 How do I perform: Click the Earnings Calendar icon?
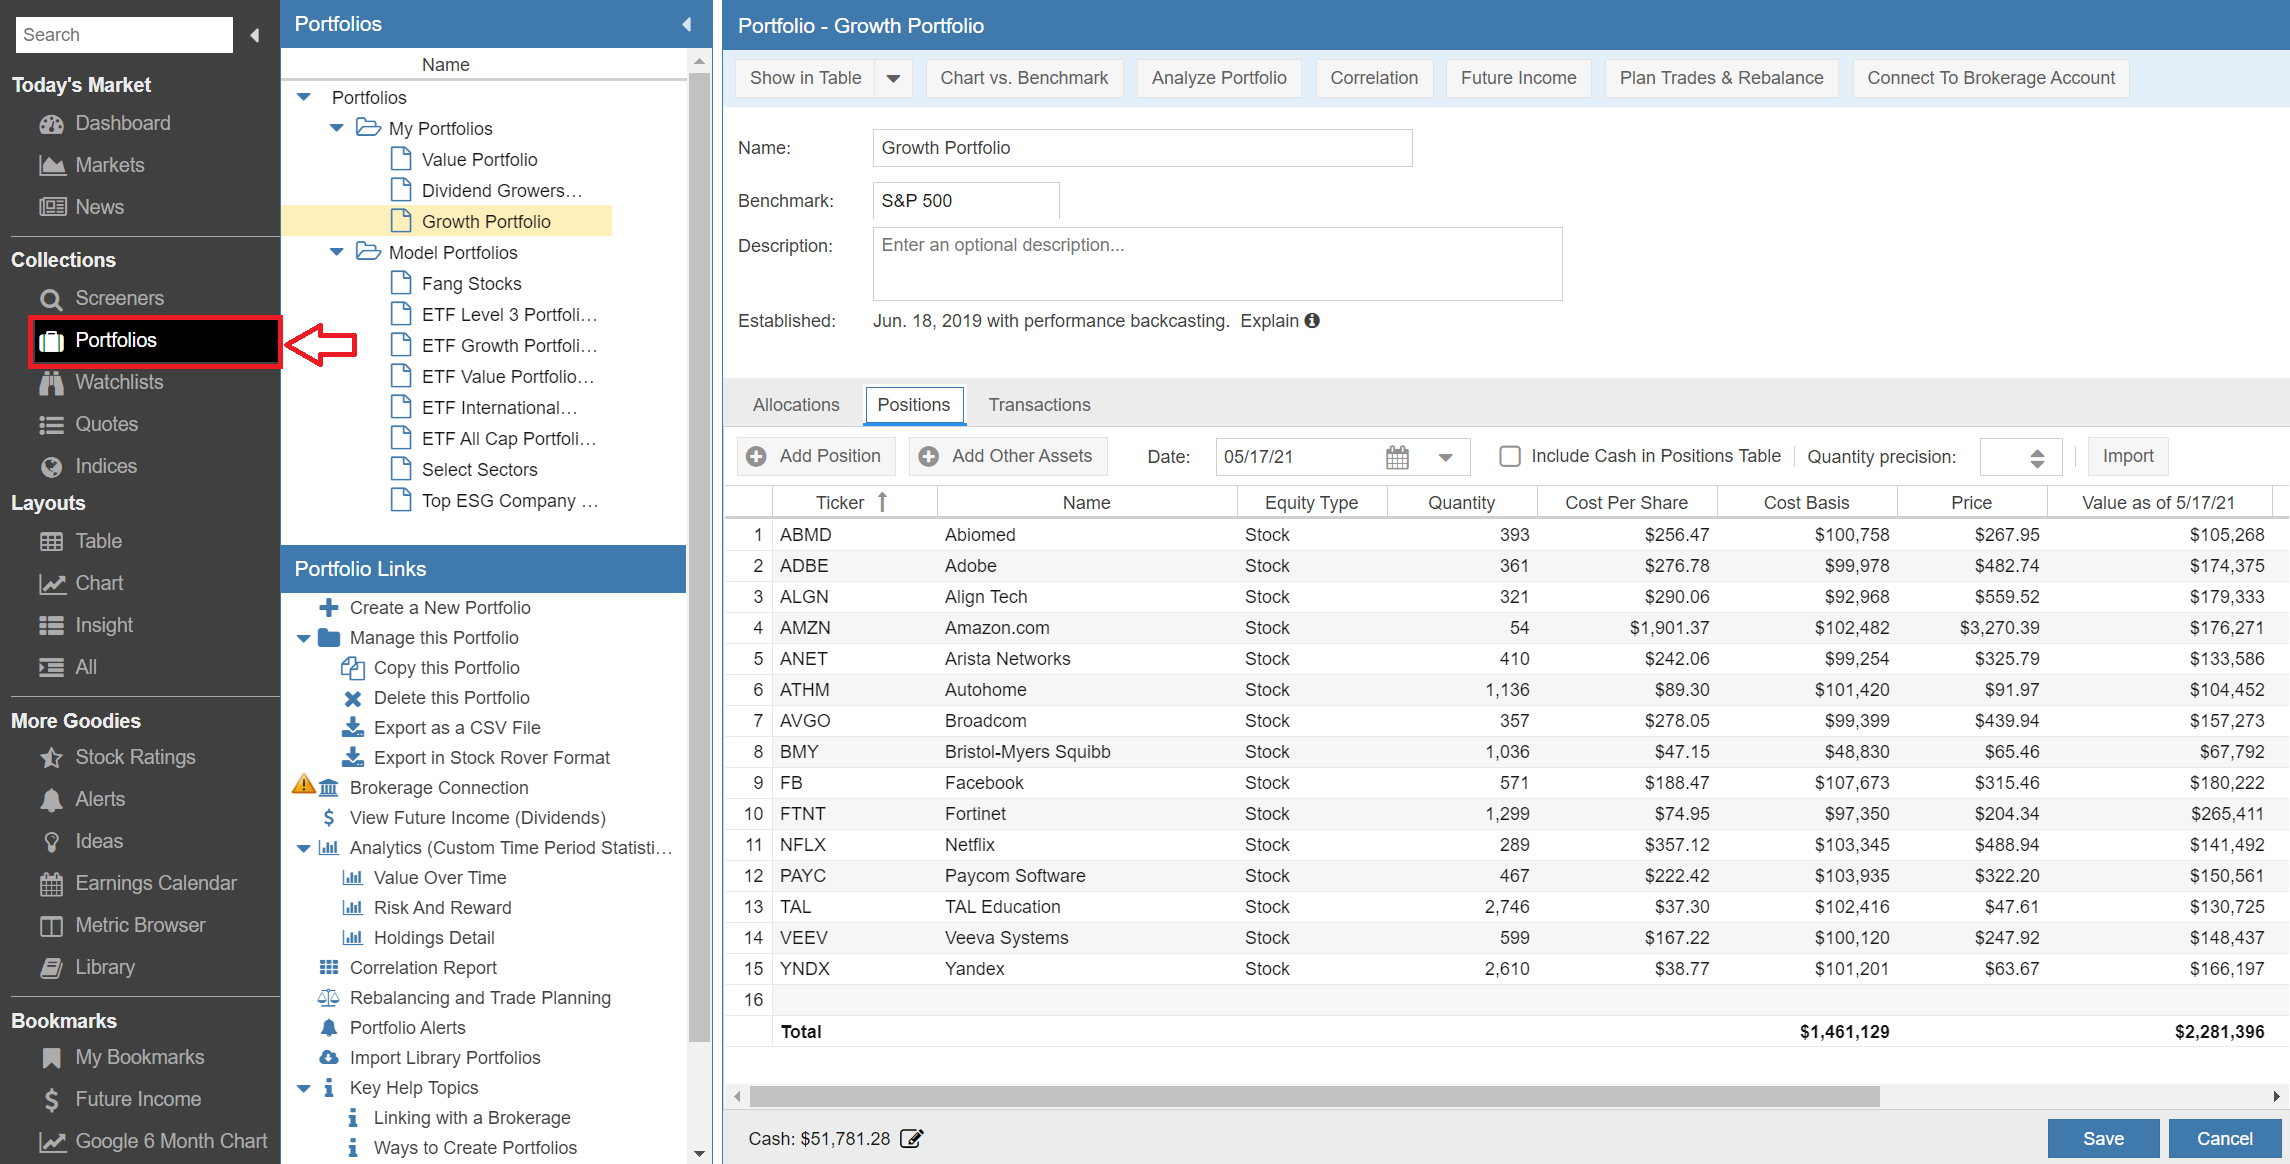51,884
